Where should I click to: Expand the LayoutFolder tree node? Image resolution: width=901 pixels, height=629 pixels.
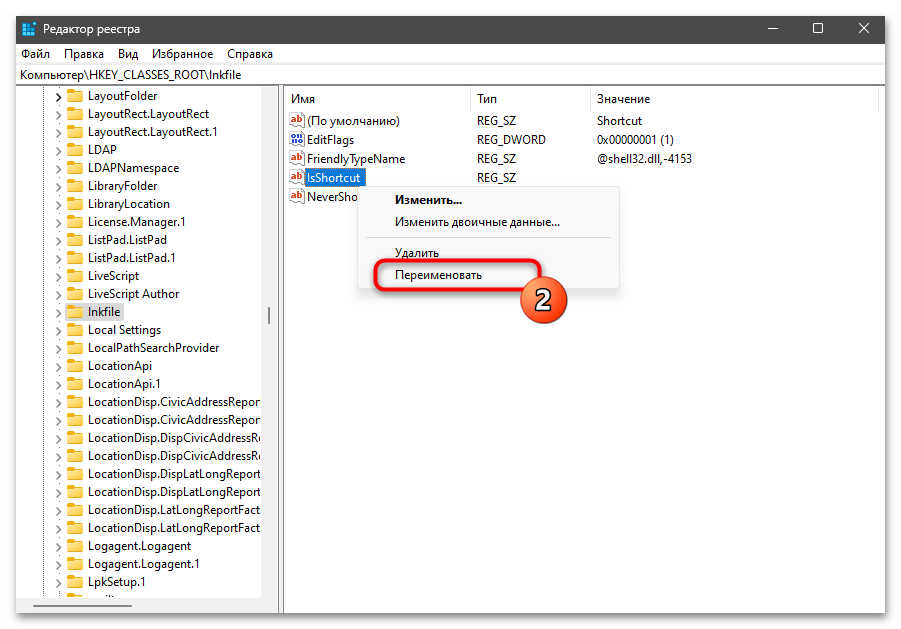(x=58, y=96)
